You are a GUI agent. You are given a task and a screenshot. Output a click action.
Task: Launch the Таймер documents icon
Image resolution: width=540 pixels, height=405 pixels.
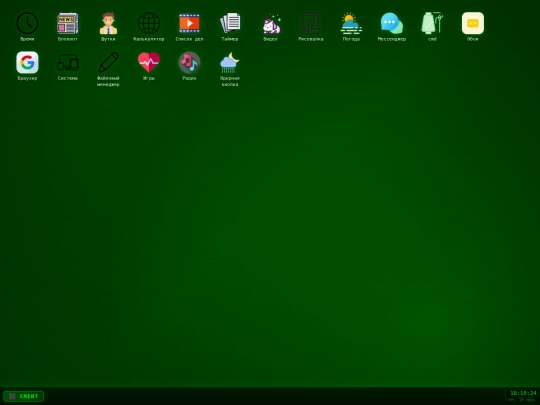pos(230,23)
